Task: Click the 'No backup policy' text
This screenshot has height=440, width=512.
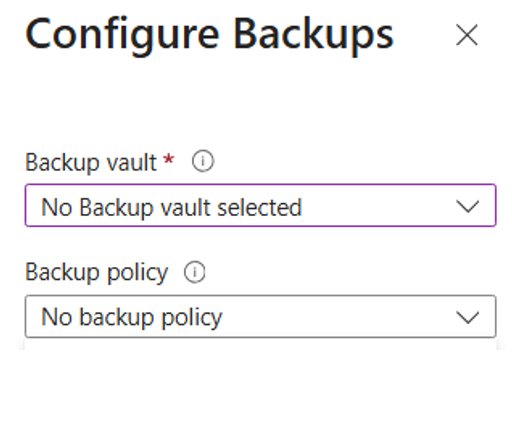Action: (131, 318)
